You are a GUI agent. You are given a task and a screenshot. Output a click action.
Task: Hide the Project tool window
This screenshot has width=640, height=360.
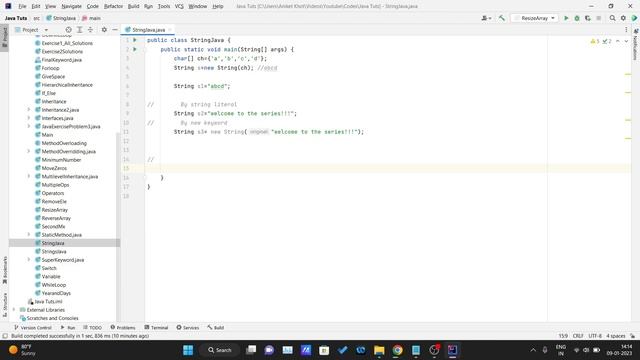tap(115, 30)
